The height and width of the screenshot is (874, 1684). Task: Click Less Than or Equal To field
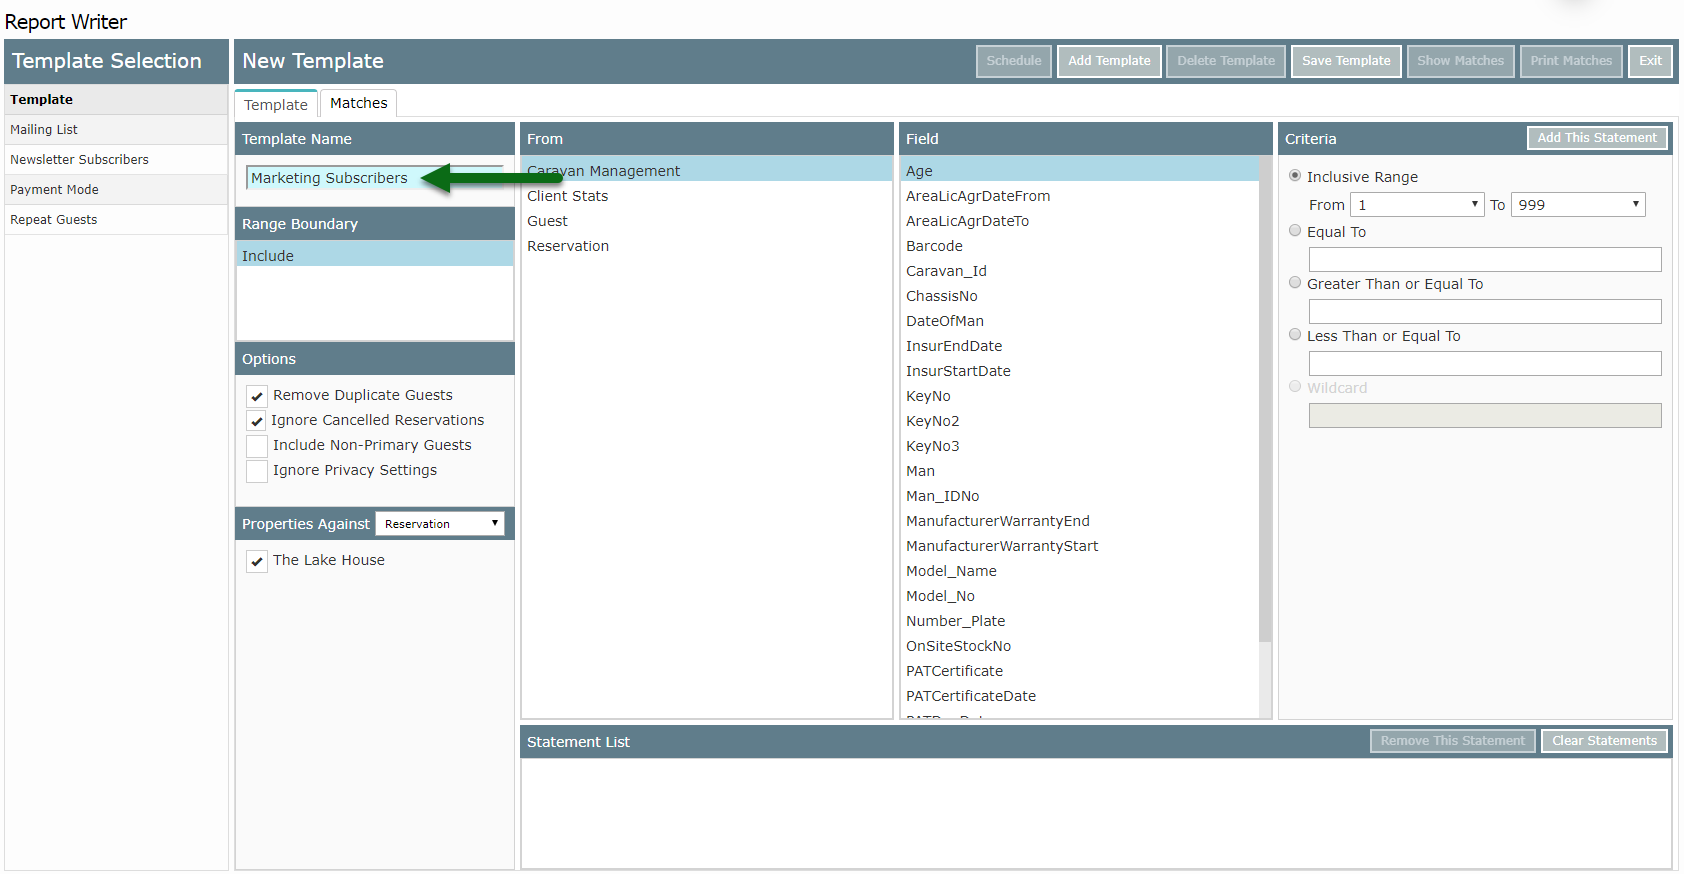click(1485, 364)
